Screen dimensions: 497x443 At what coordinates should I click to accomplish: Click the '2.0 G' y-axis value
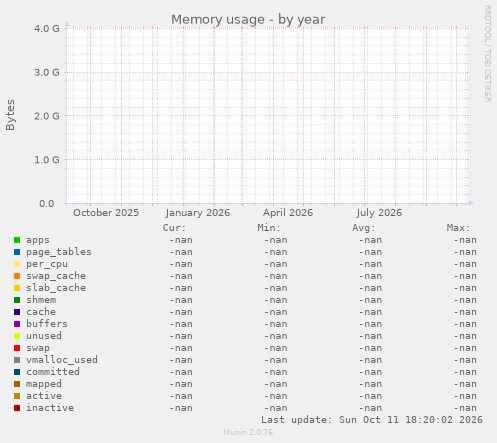coord(47,116)
